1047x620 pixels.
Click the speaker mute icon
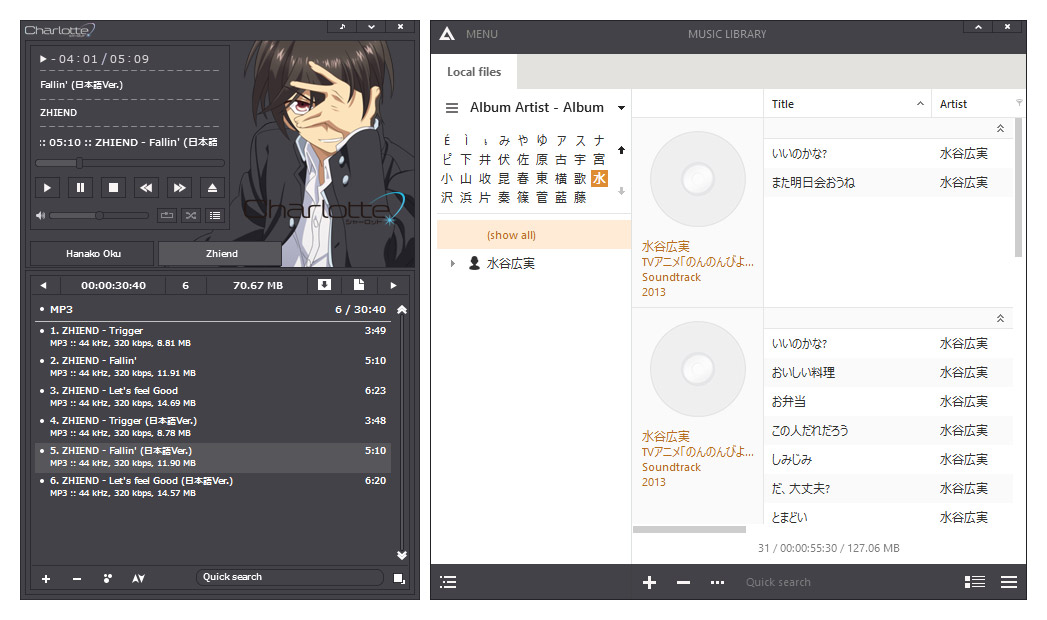click(x=41, y=216)
